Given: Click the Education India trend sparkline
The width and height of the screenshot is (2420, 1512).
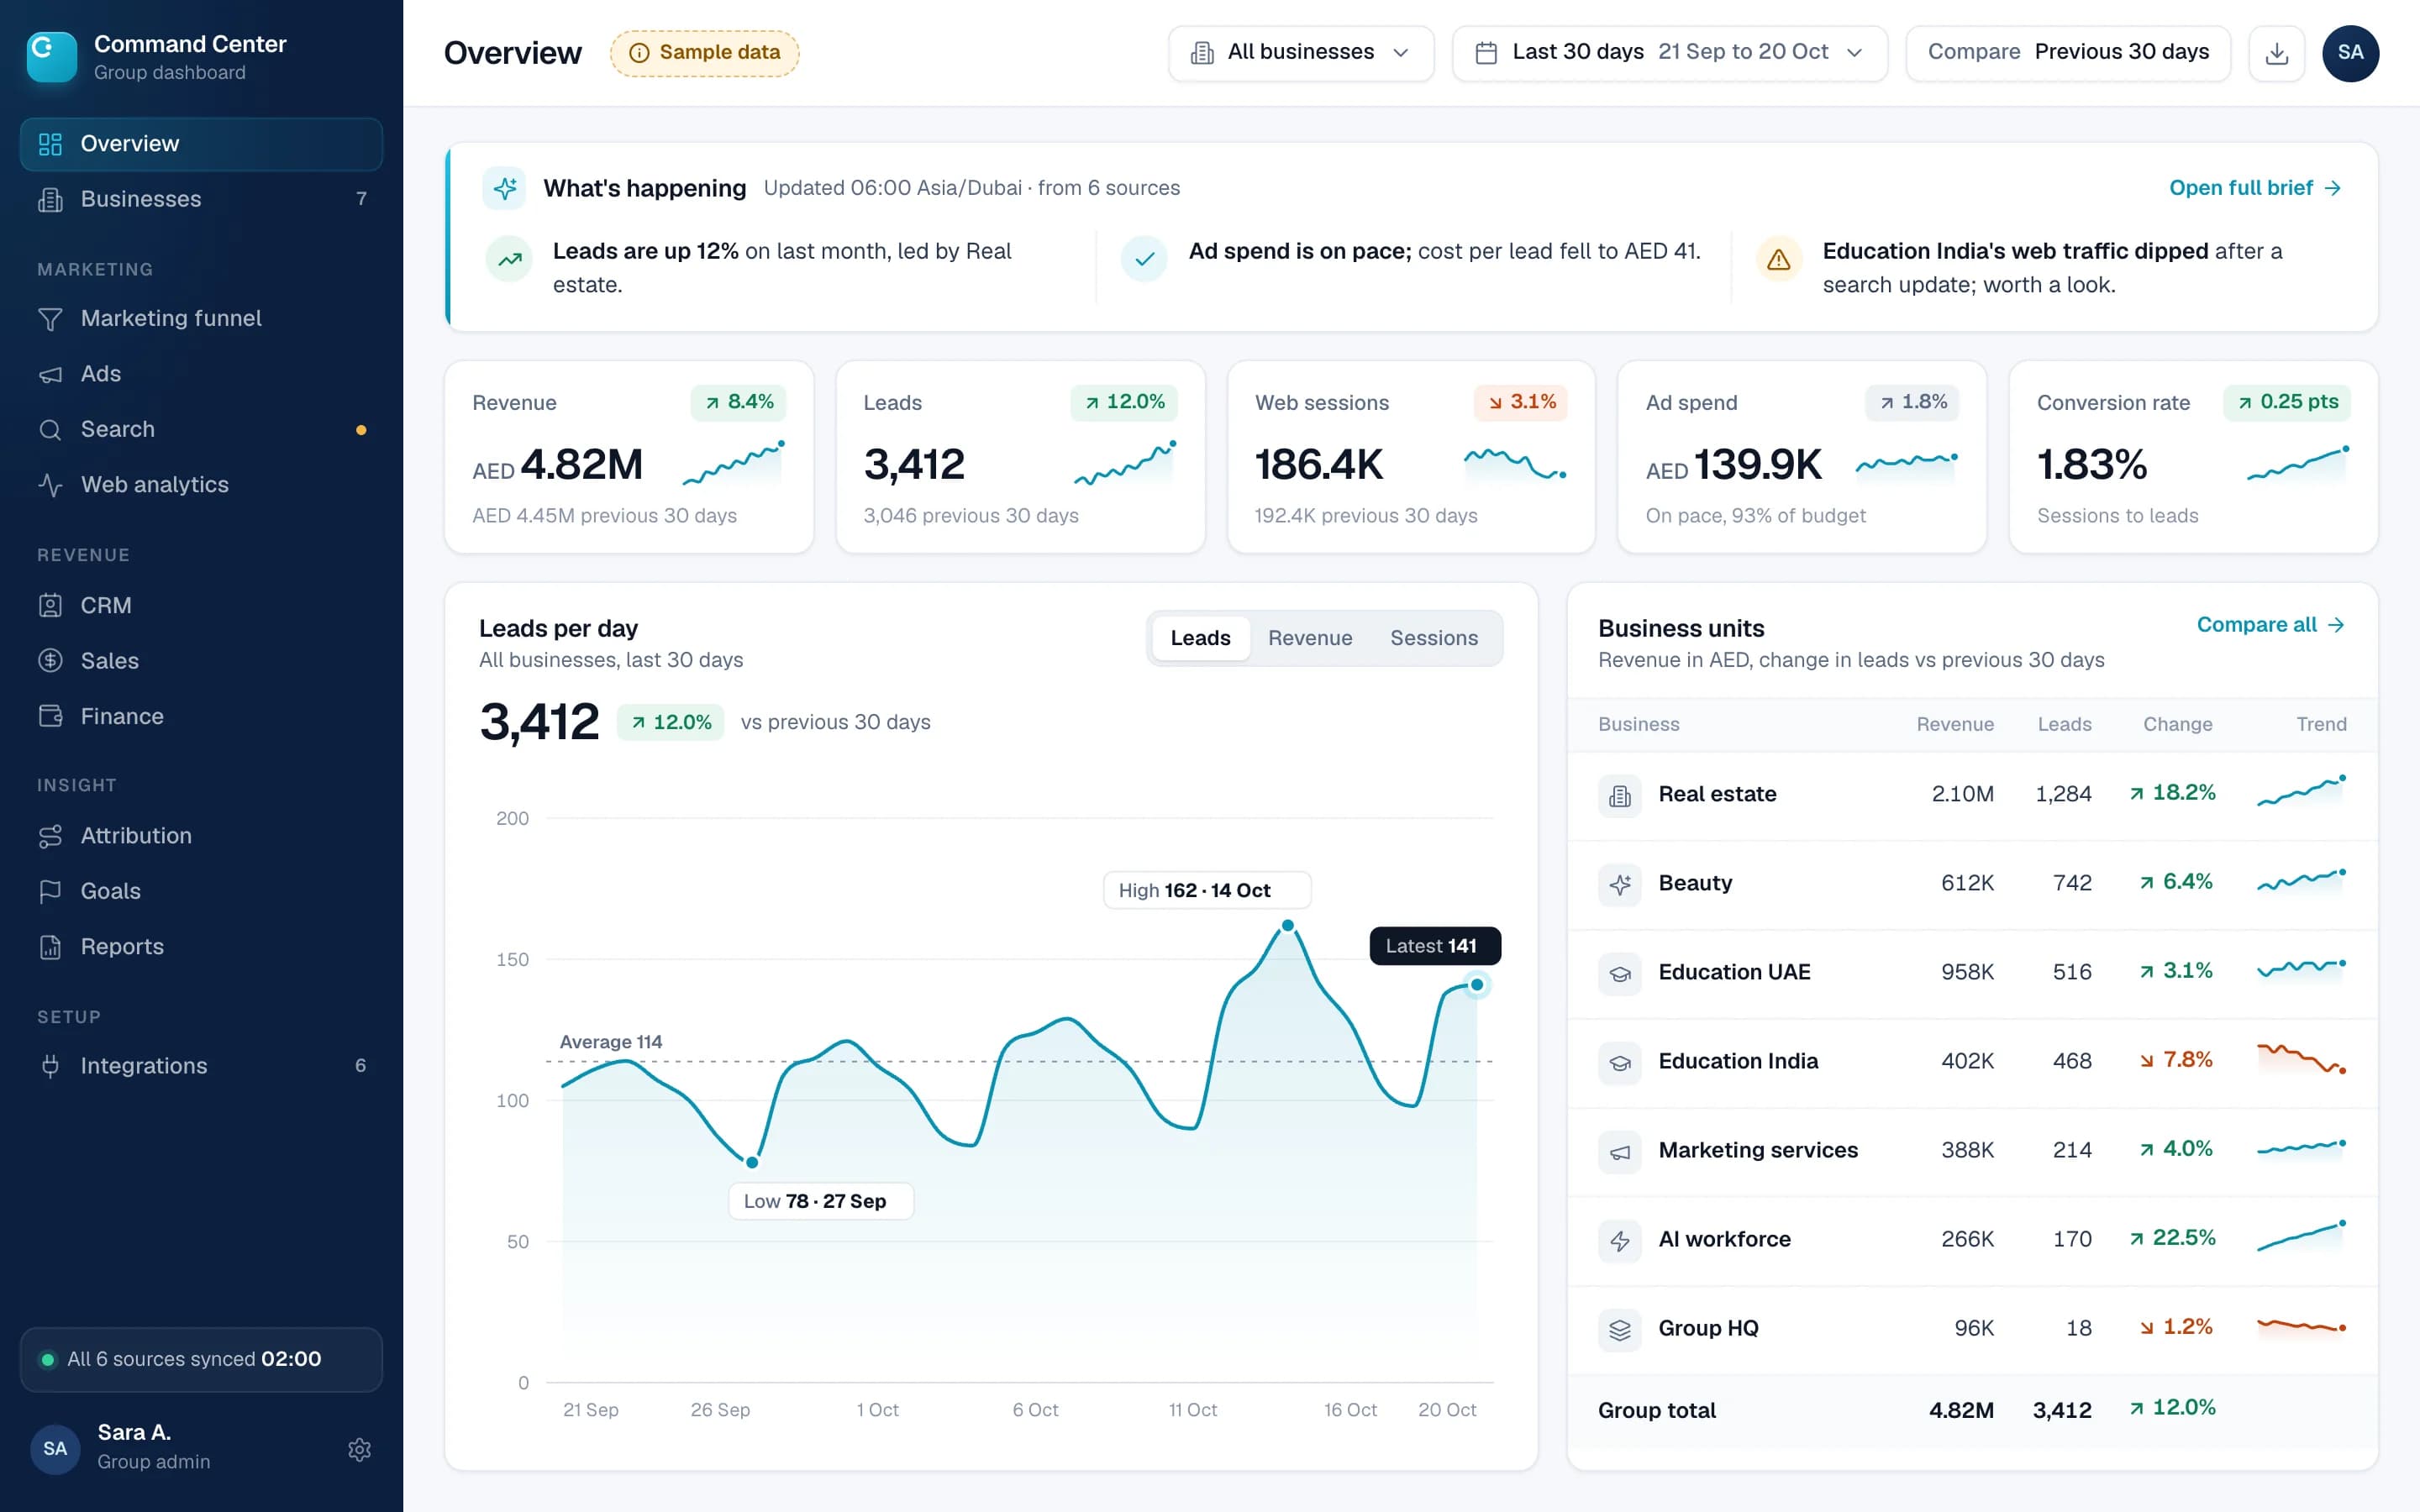Looking at the screenshot, I should click(x=2301, y=1060).
